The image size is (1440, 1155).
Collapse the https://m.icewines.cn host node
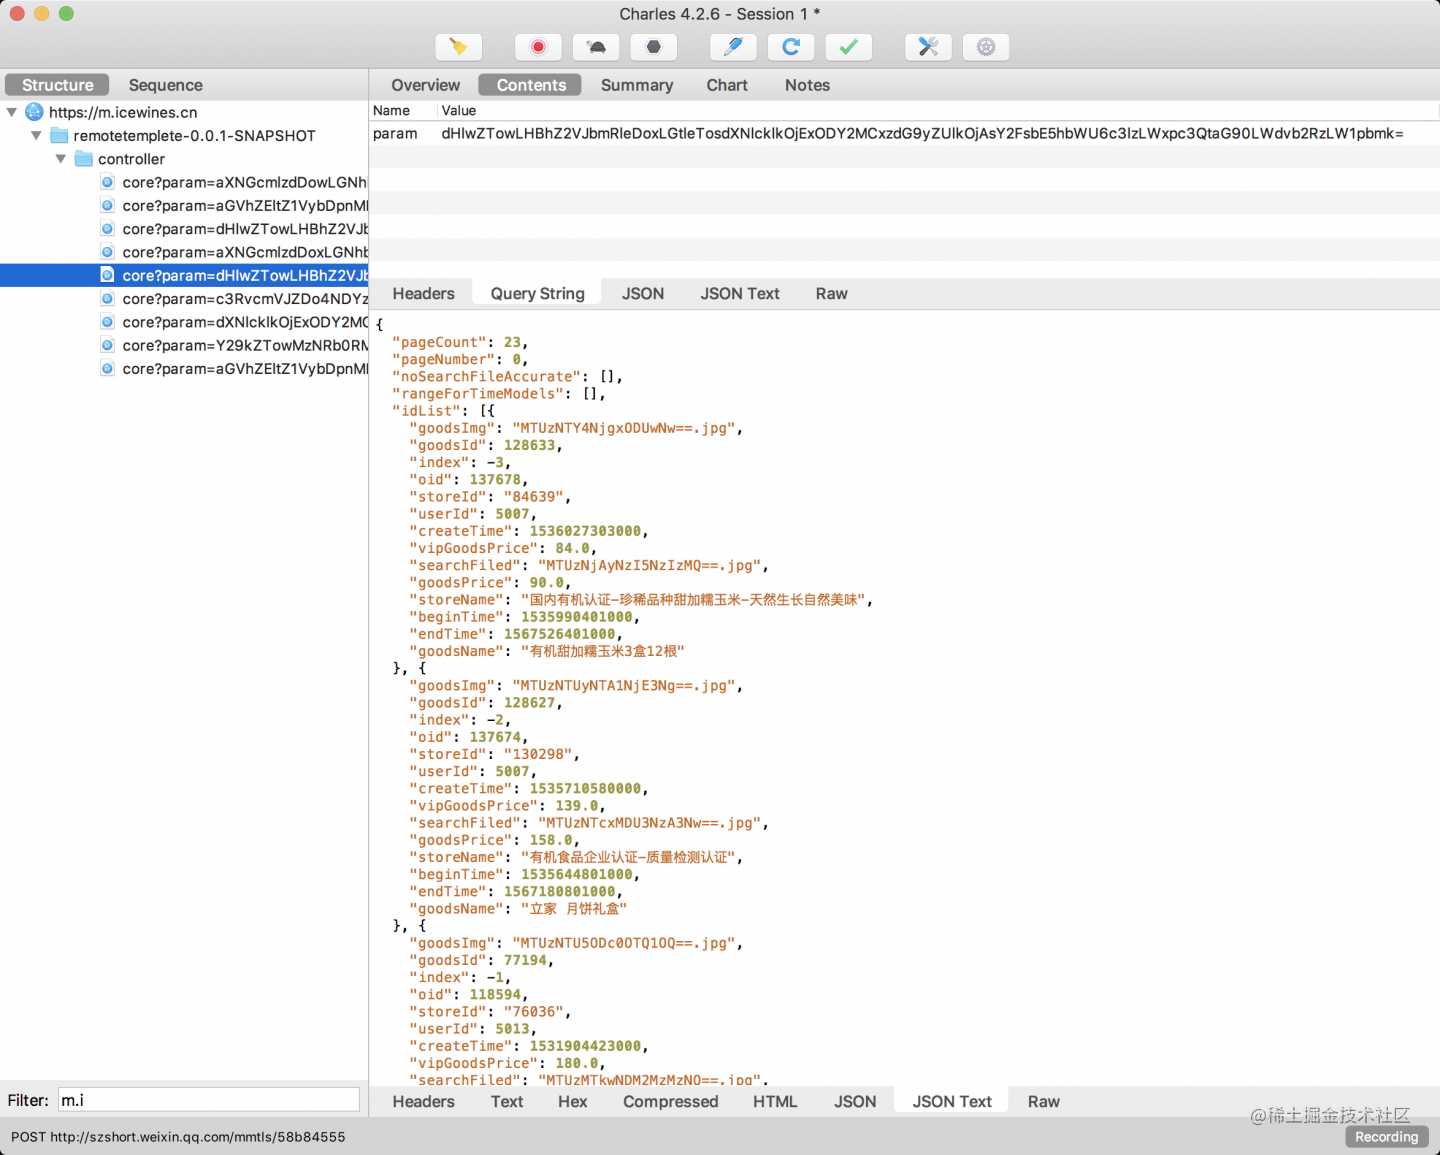12,112
